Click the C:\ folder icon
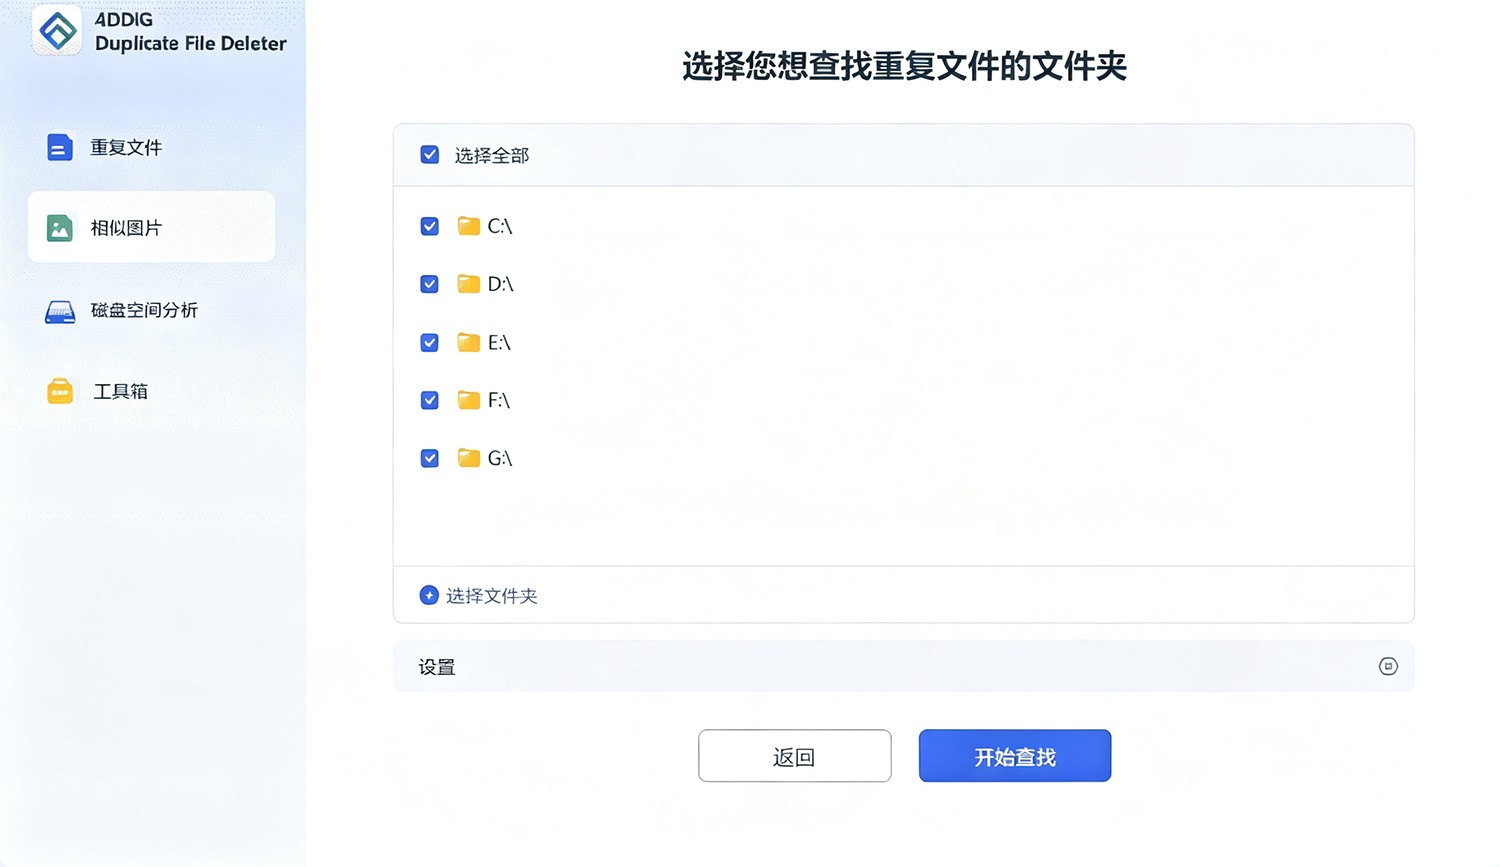Screen dimensions: 1500x867 (x=468, y=226)
